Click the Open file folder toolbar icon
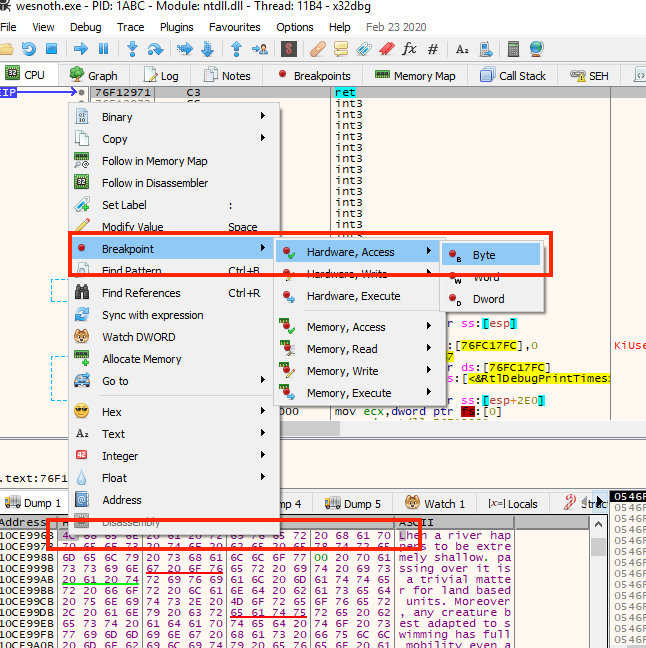The image size is (646, 648). [x=6, y=49]
